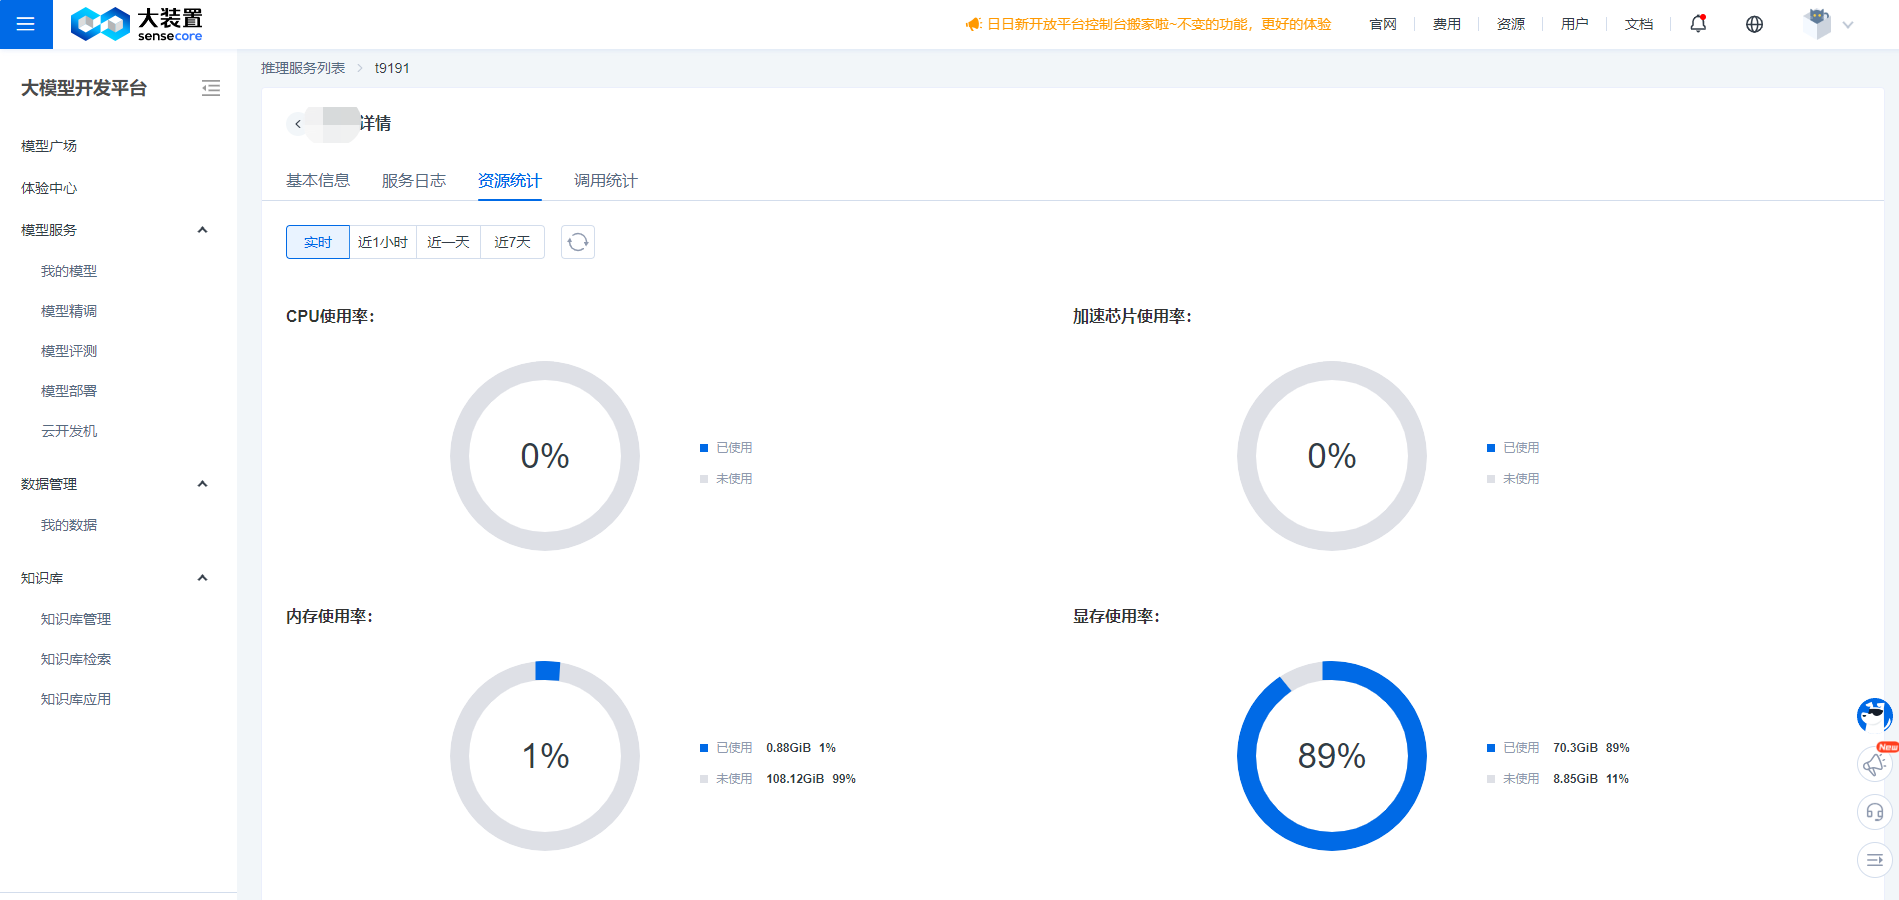This screenshot has height=900, width=1899.
Task: Collapse sidebar using the fold icon
Action: [x=211, y=88]
